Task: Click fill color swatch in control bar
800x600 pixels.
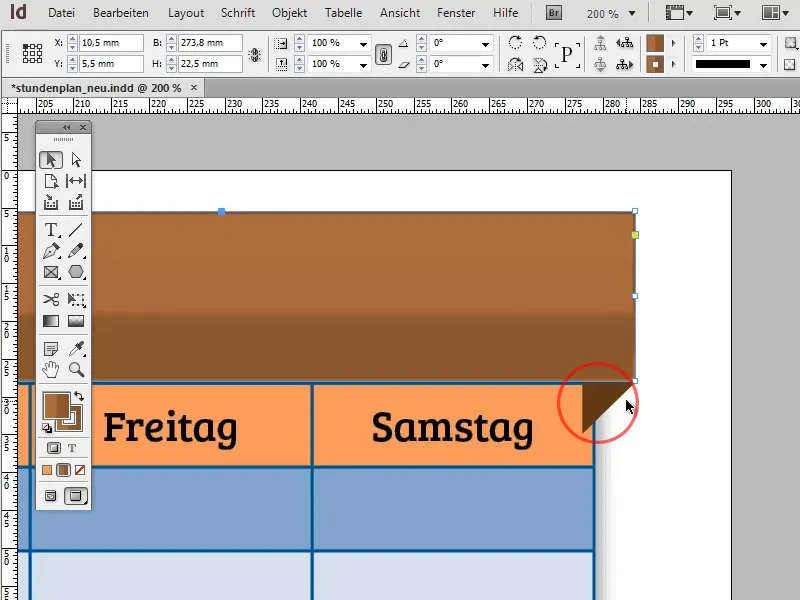Action: (655, 43)
